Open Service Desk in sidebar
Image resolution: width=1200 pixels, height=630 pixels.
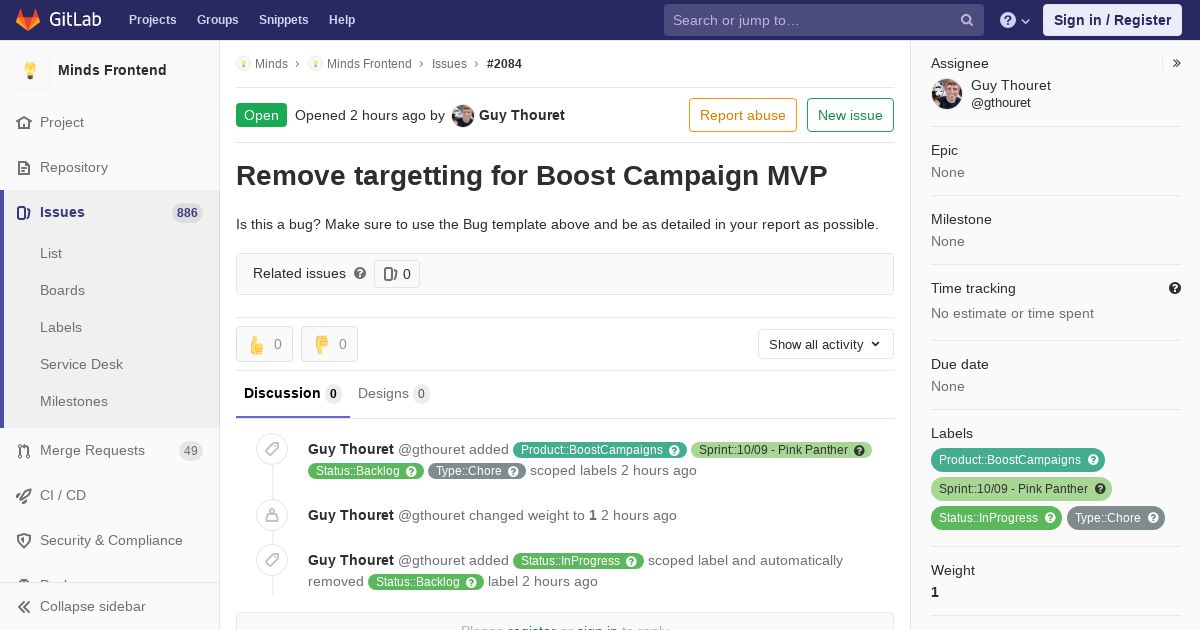coord(81,364)
